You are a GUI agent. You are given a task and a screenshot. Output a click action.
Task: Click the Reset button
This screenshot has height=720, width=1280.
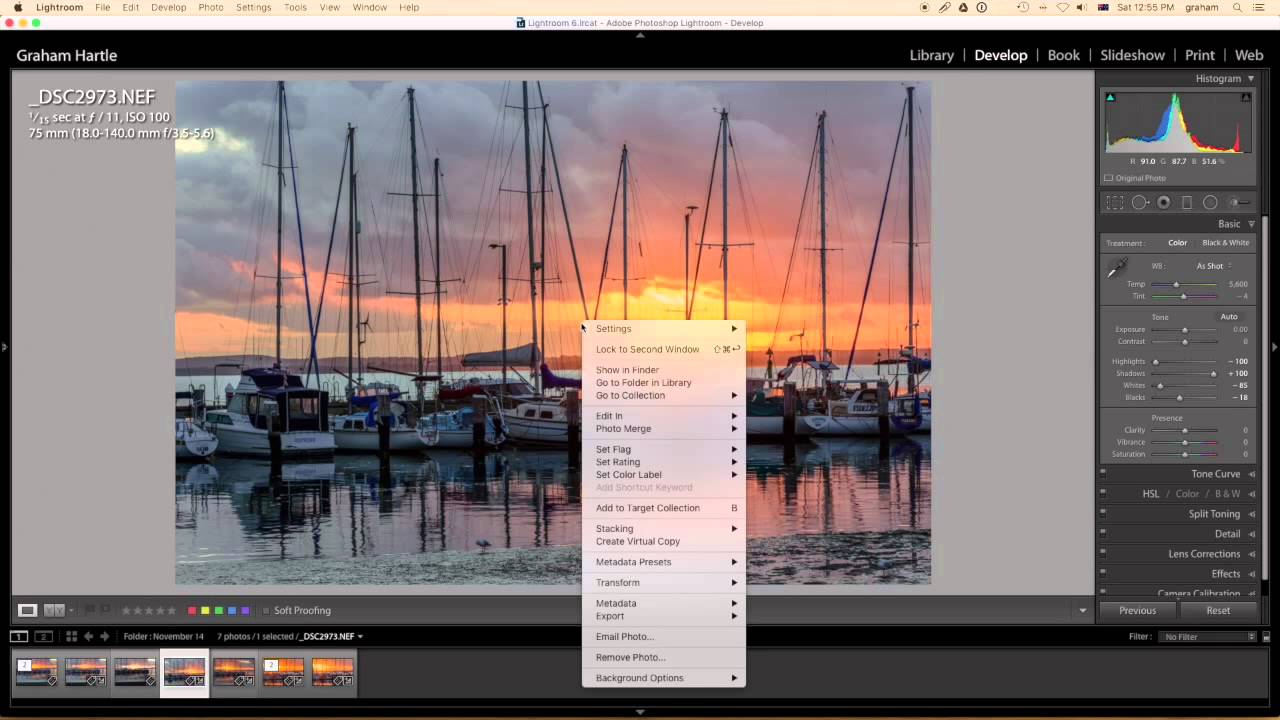click(1218, 610)
